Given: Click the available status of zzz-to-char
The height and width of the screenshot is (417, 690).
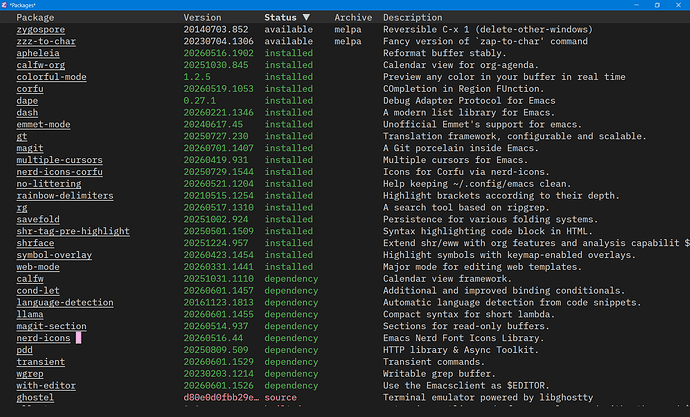Looking at the screenshot, I should (x=288, y=41).
